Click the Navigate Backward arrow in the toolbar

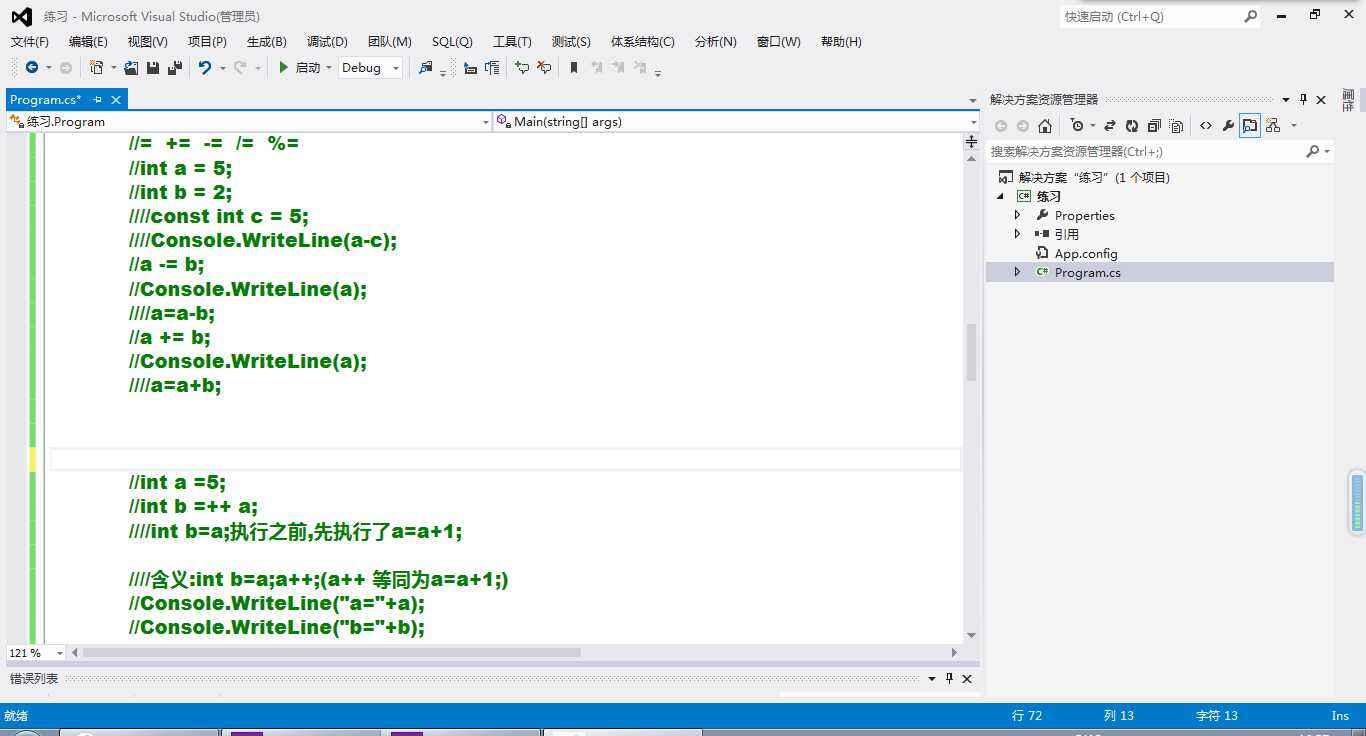click(32, 67)
